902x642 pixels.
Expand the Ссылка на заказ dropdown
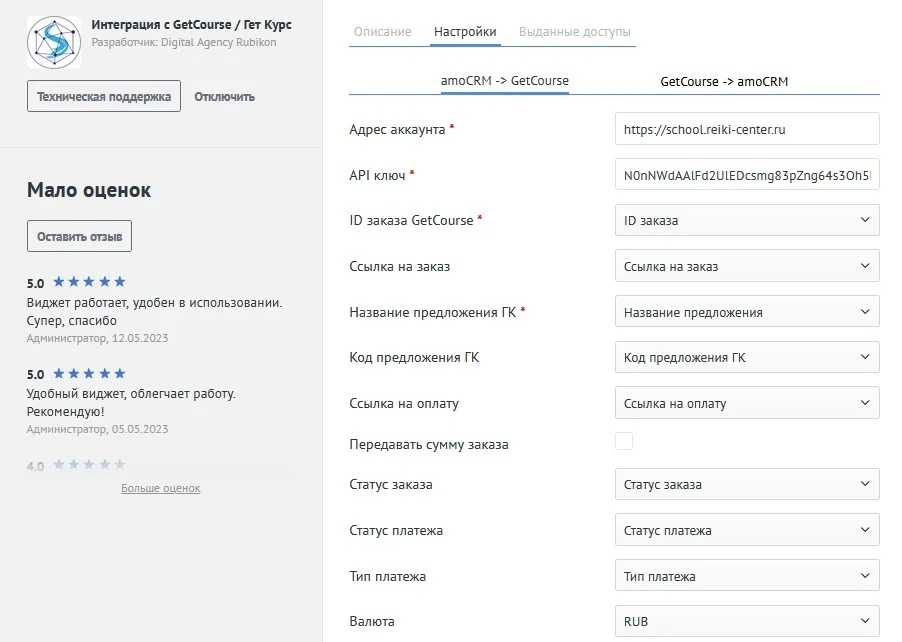click(746, 265)
